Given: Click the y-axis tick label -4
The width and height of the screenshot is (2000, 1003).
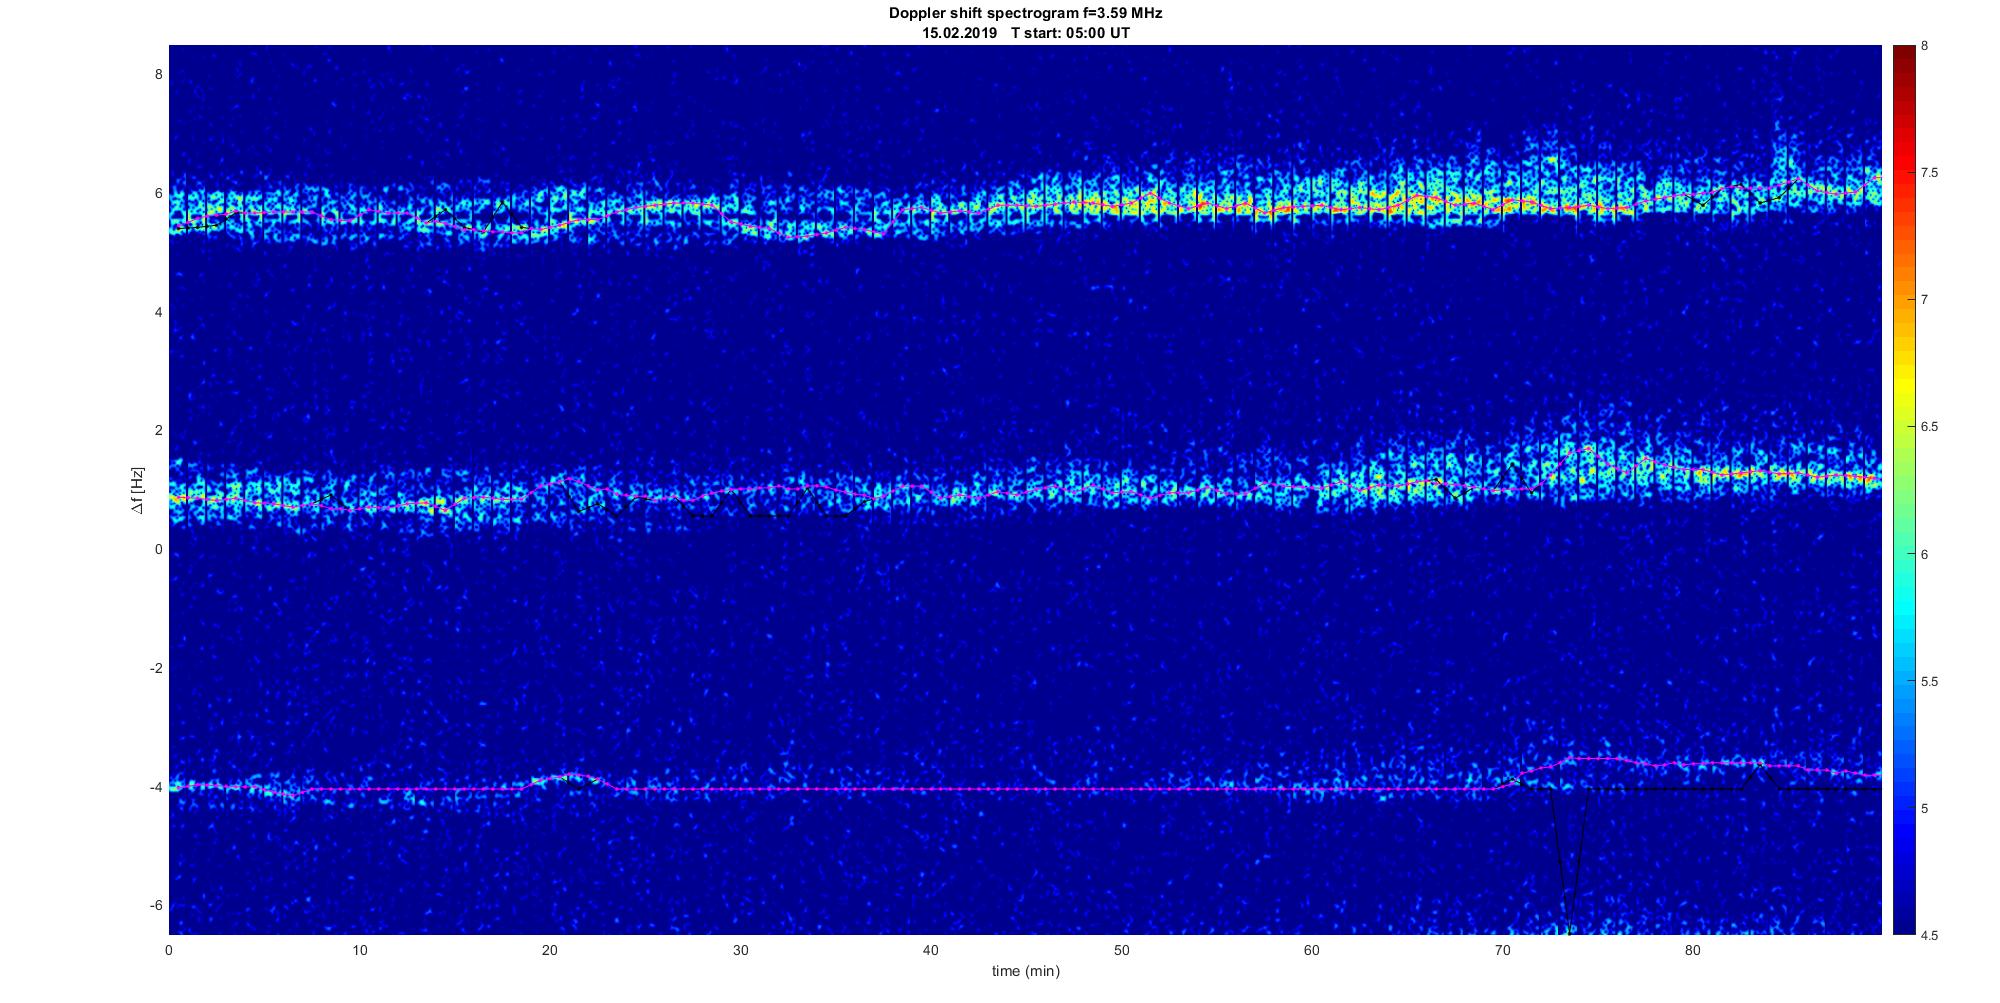Looking at the screenshot, I should (156, 788).
